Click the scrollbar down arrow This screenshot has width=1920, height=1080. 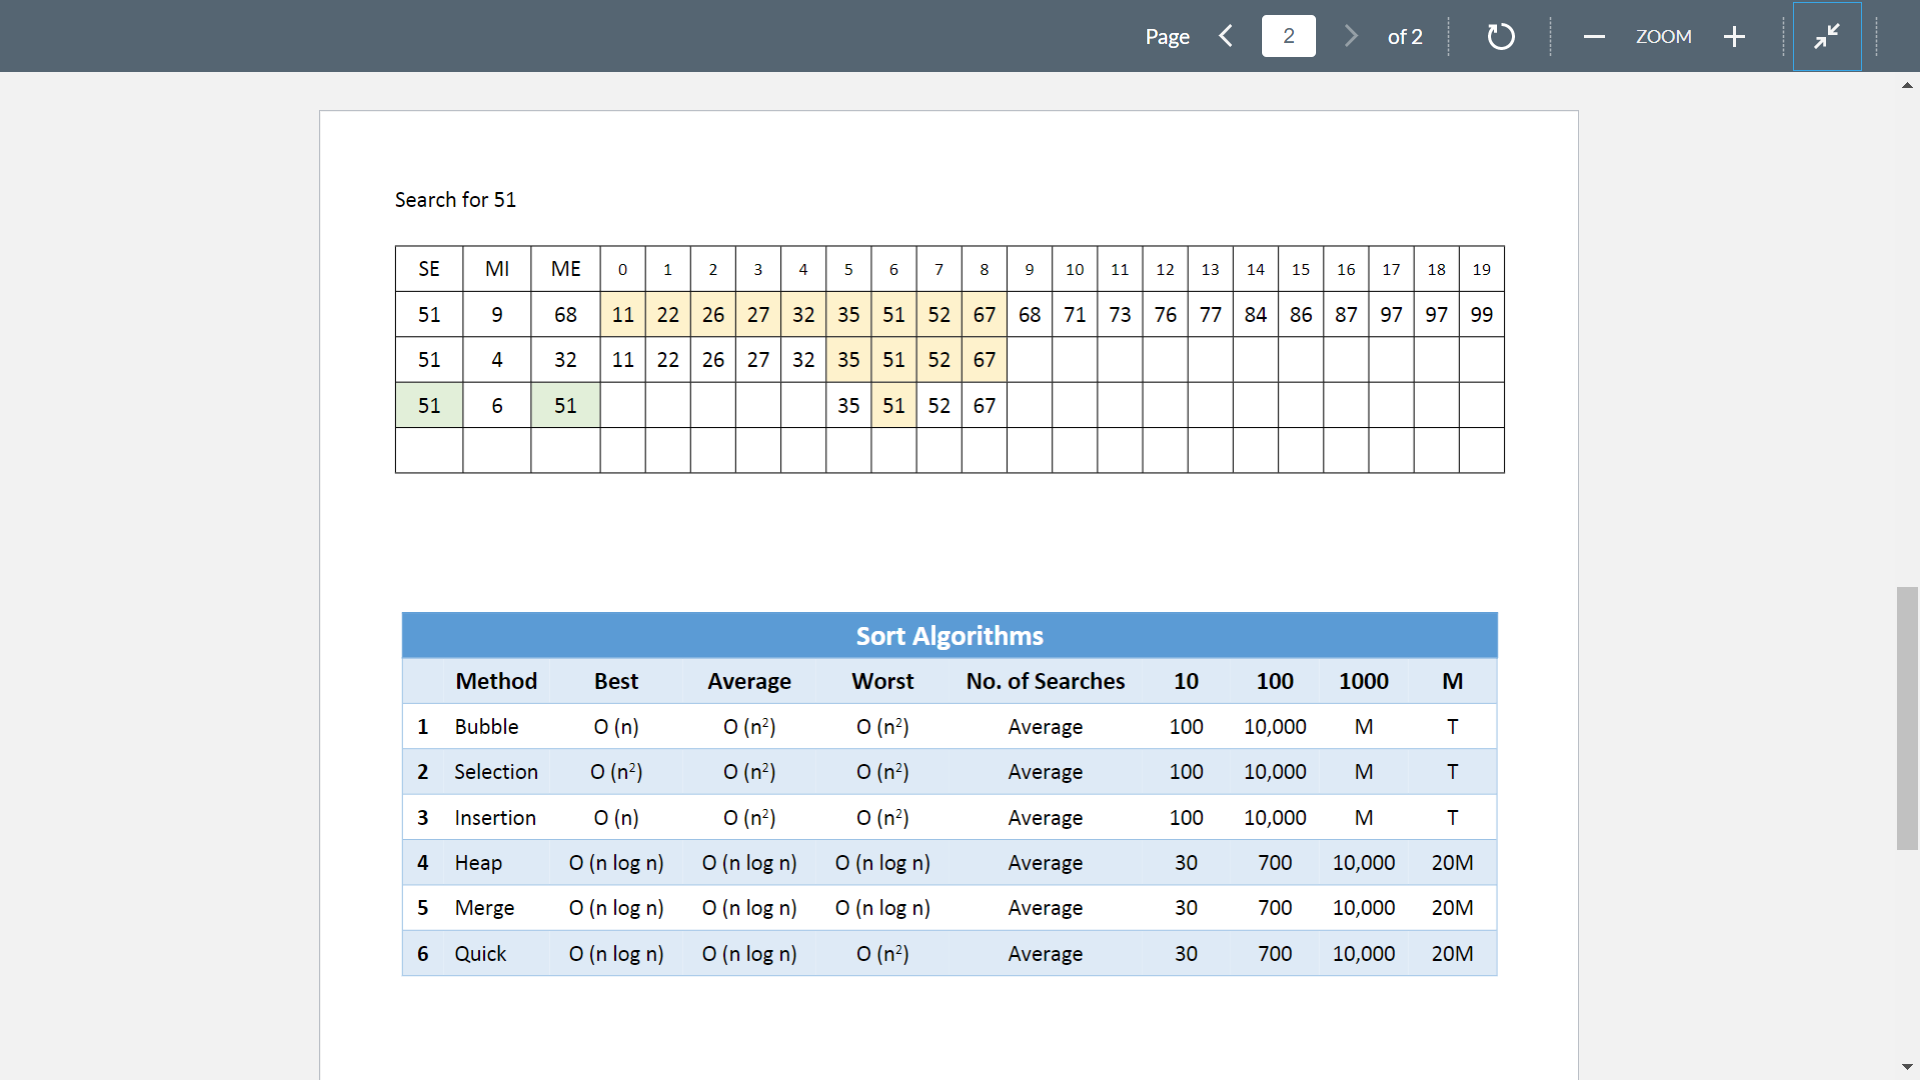point(1907,1066)
